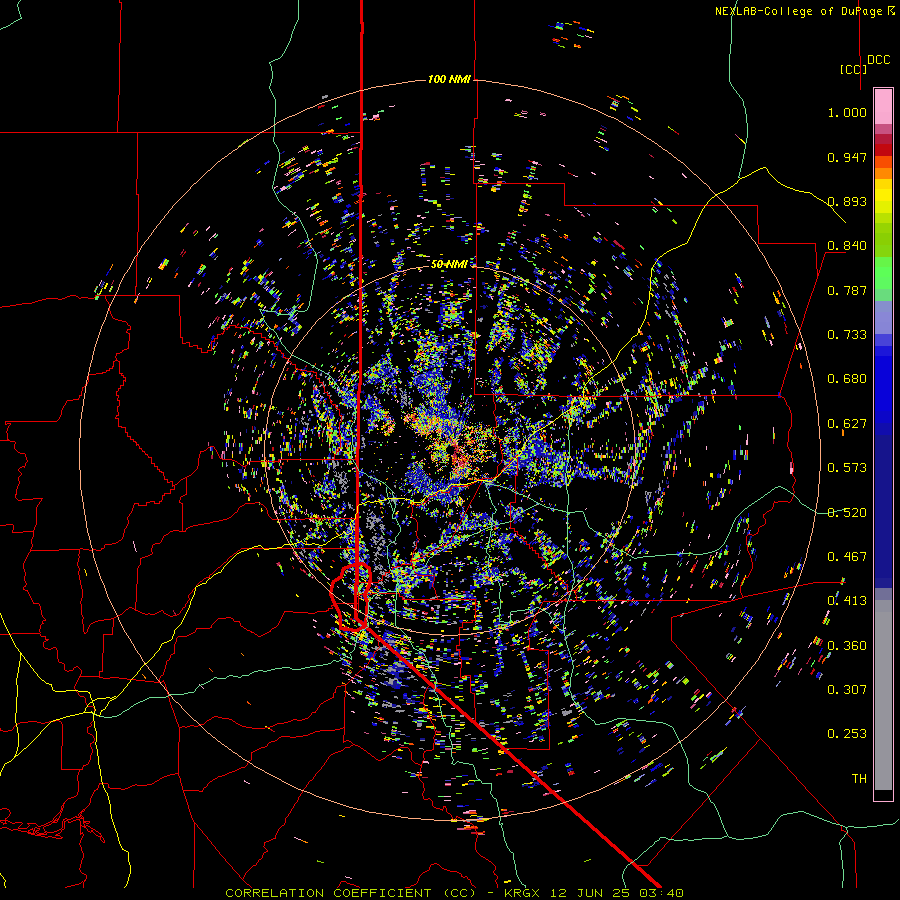This screenshot has width=900, height=900.
Task: Click the gray lower section of color bar
Action: pyautogui.click(x=883, y=695)
